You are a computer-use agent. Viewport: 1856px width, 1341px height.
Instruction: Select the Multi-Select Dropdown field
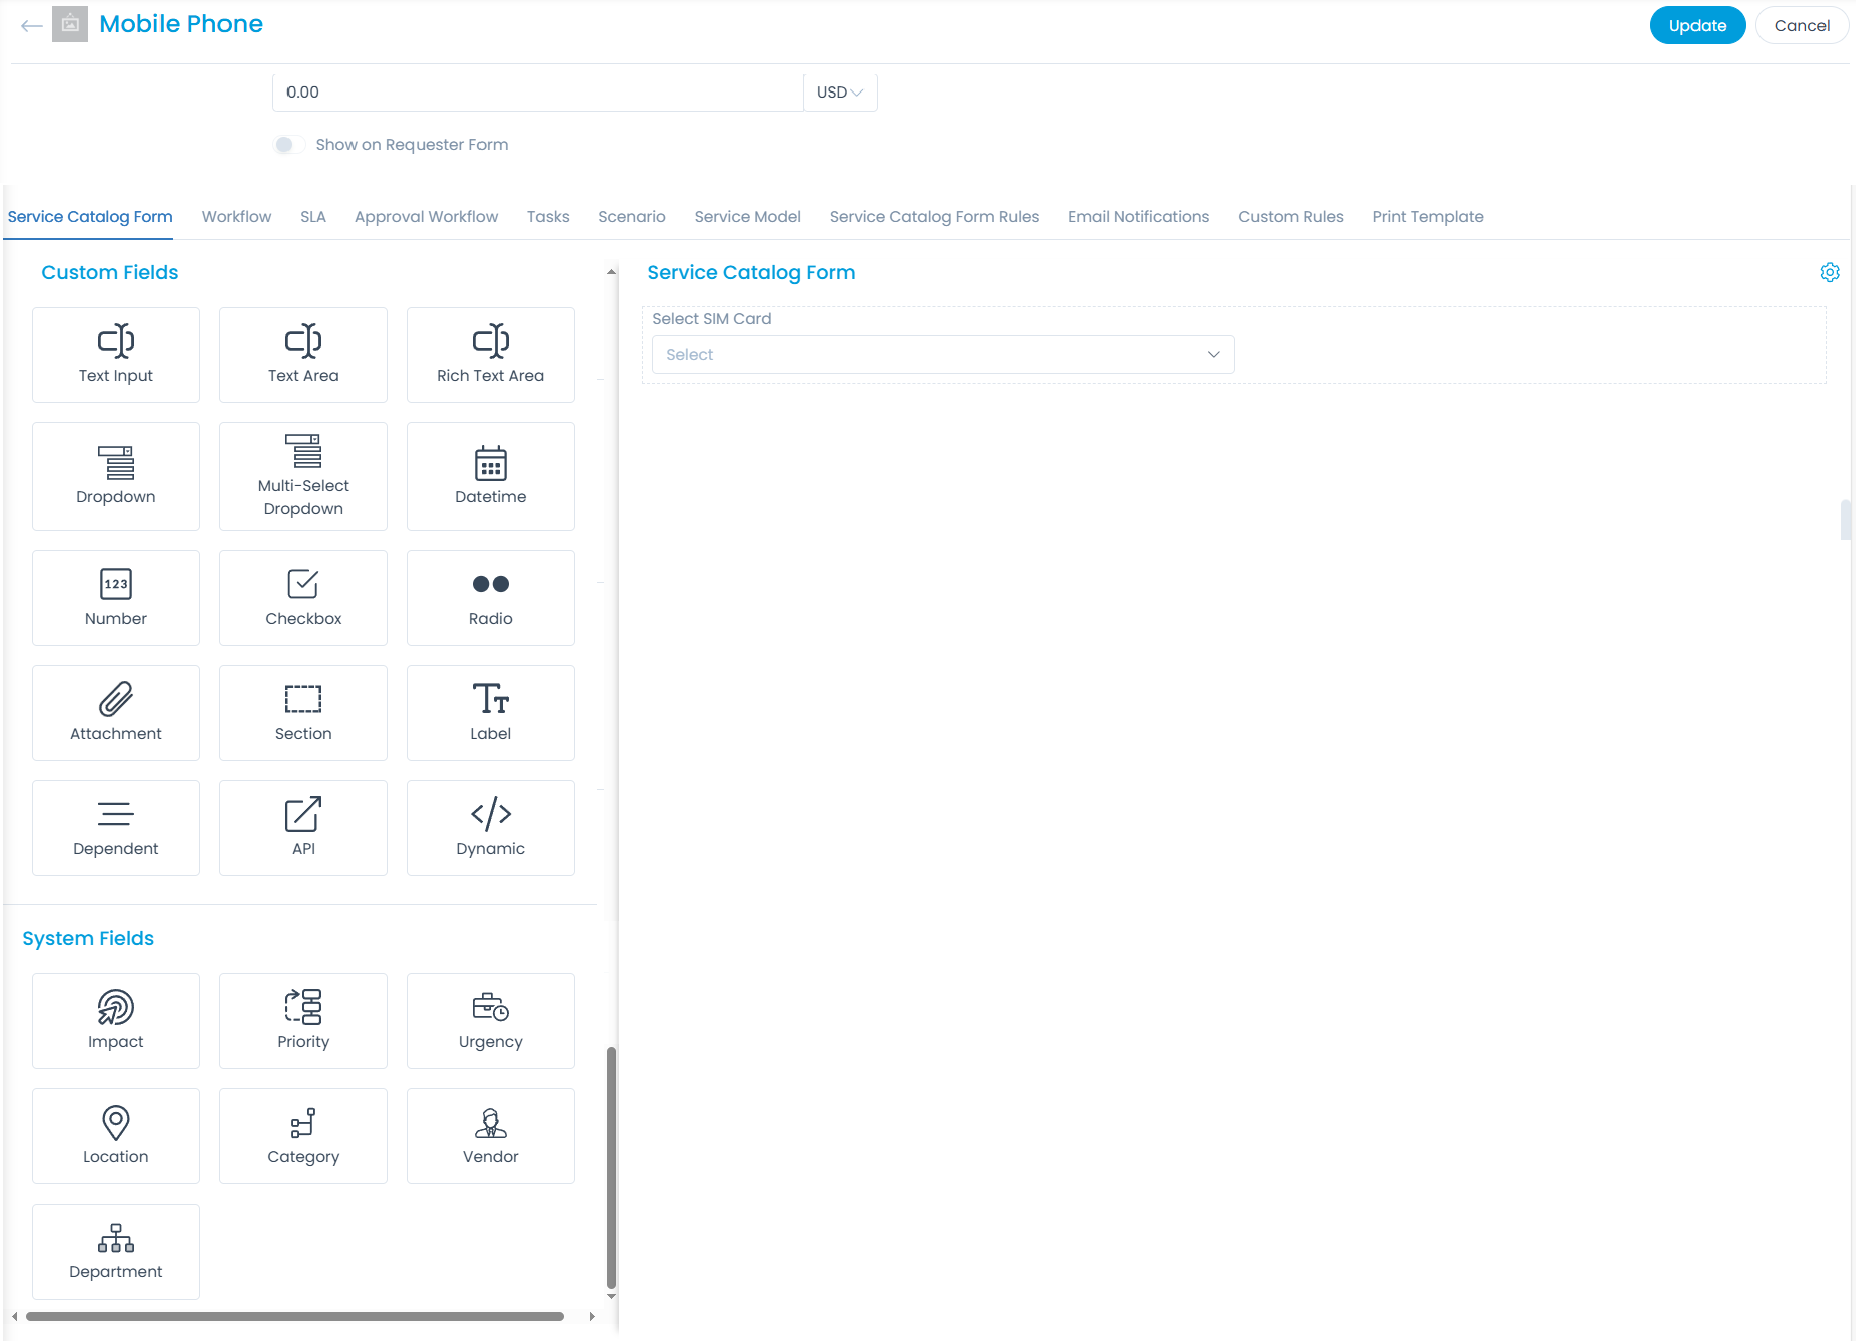click(302, 476)
